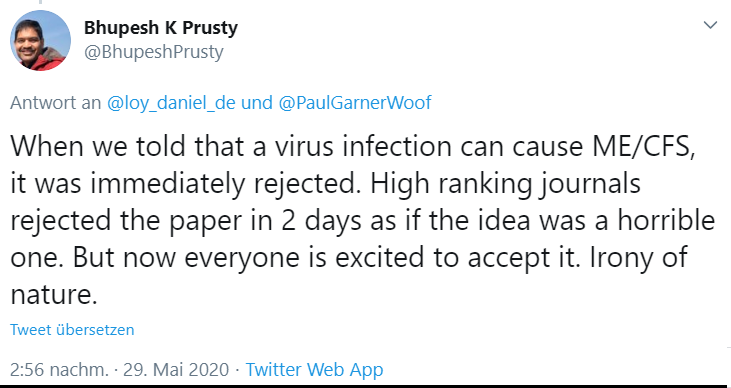731x388 pixels.
Task: Open the Twitter Web App source link
Action: click(x=314, y=370)
